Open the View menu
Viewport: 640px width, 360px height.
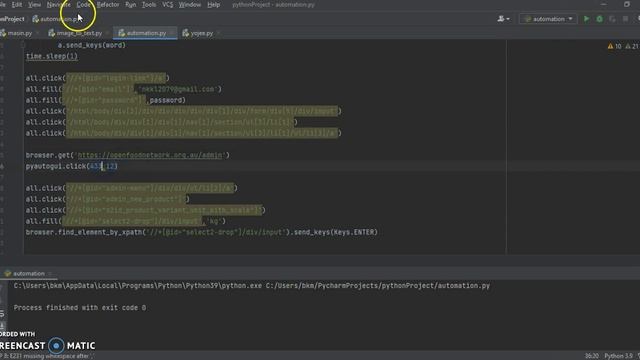(34, 4)
